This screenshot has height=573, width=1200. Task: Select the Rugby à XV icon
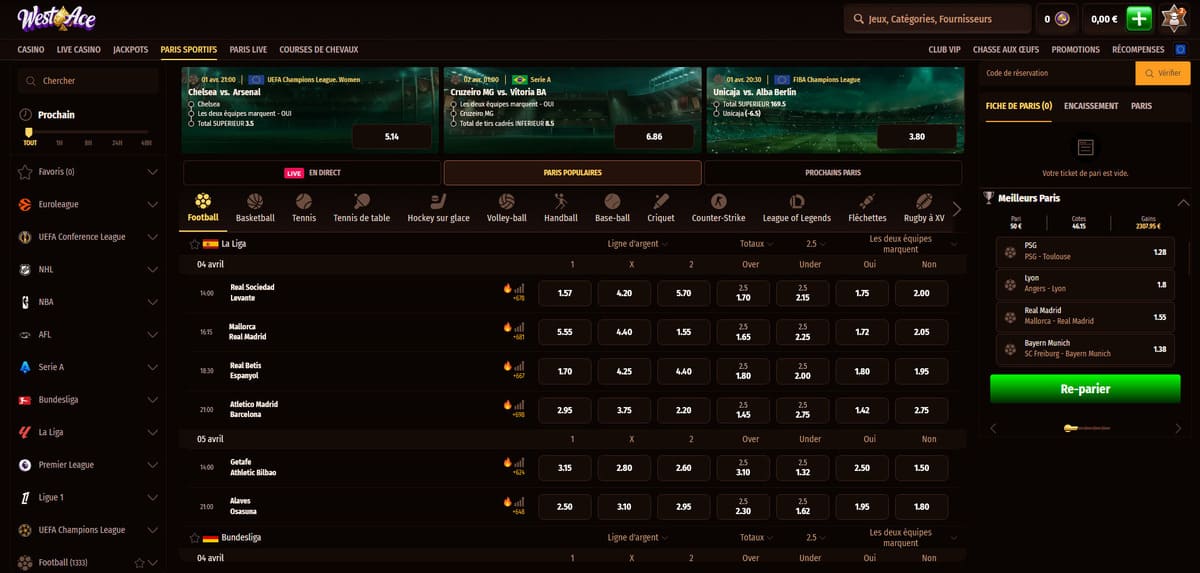click(x=924, y=201)
